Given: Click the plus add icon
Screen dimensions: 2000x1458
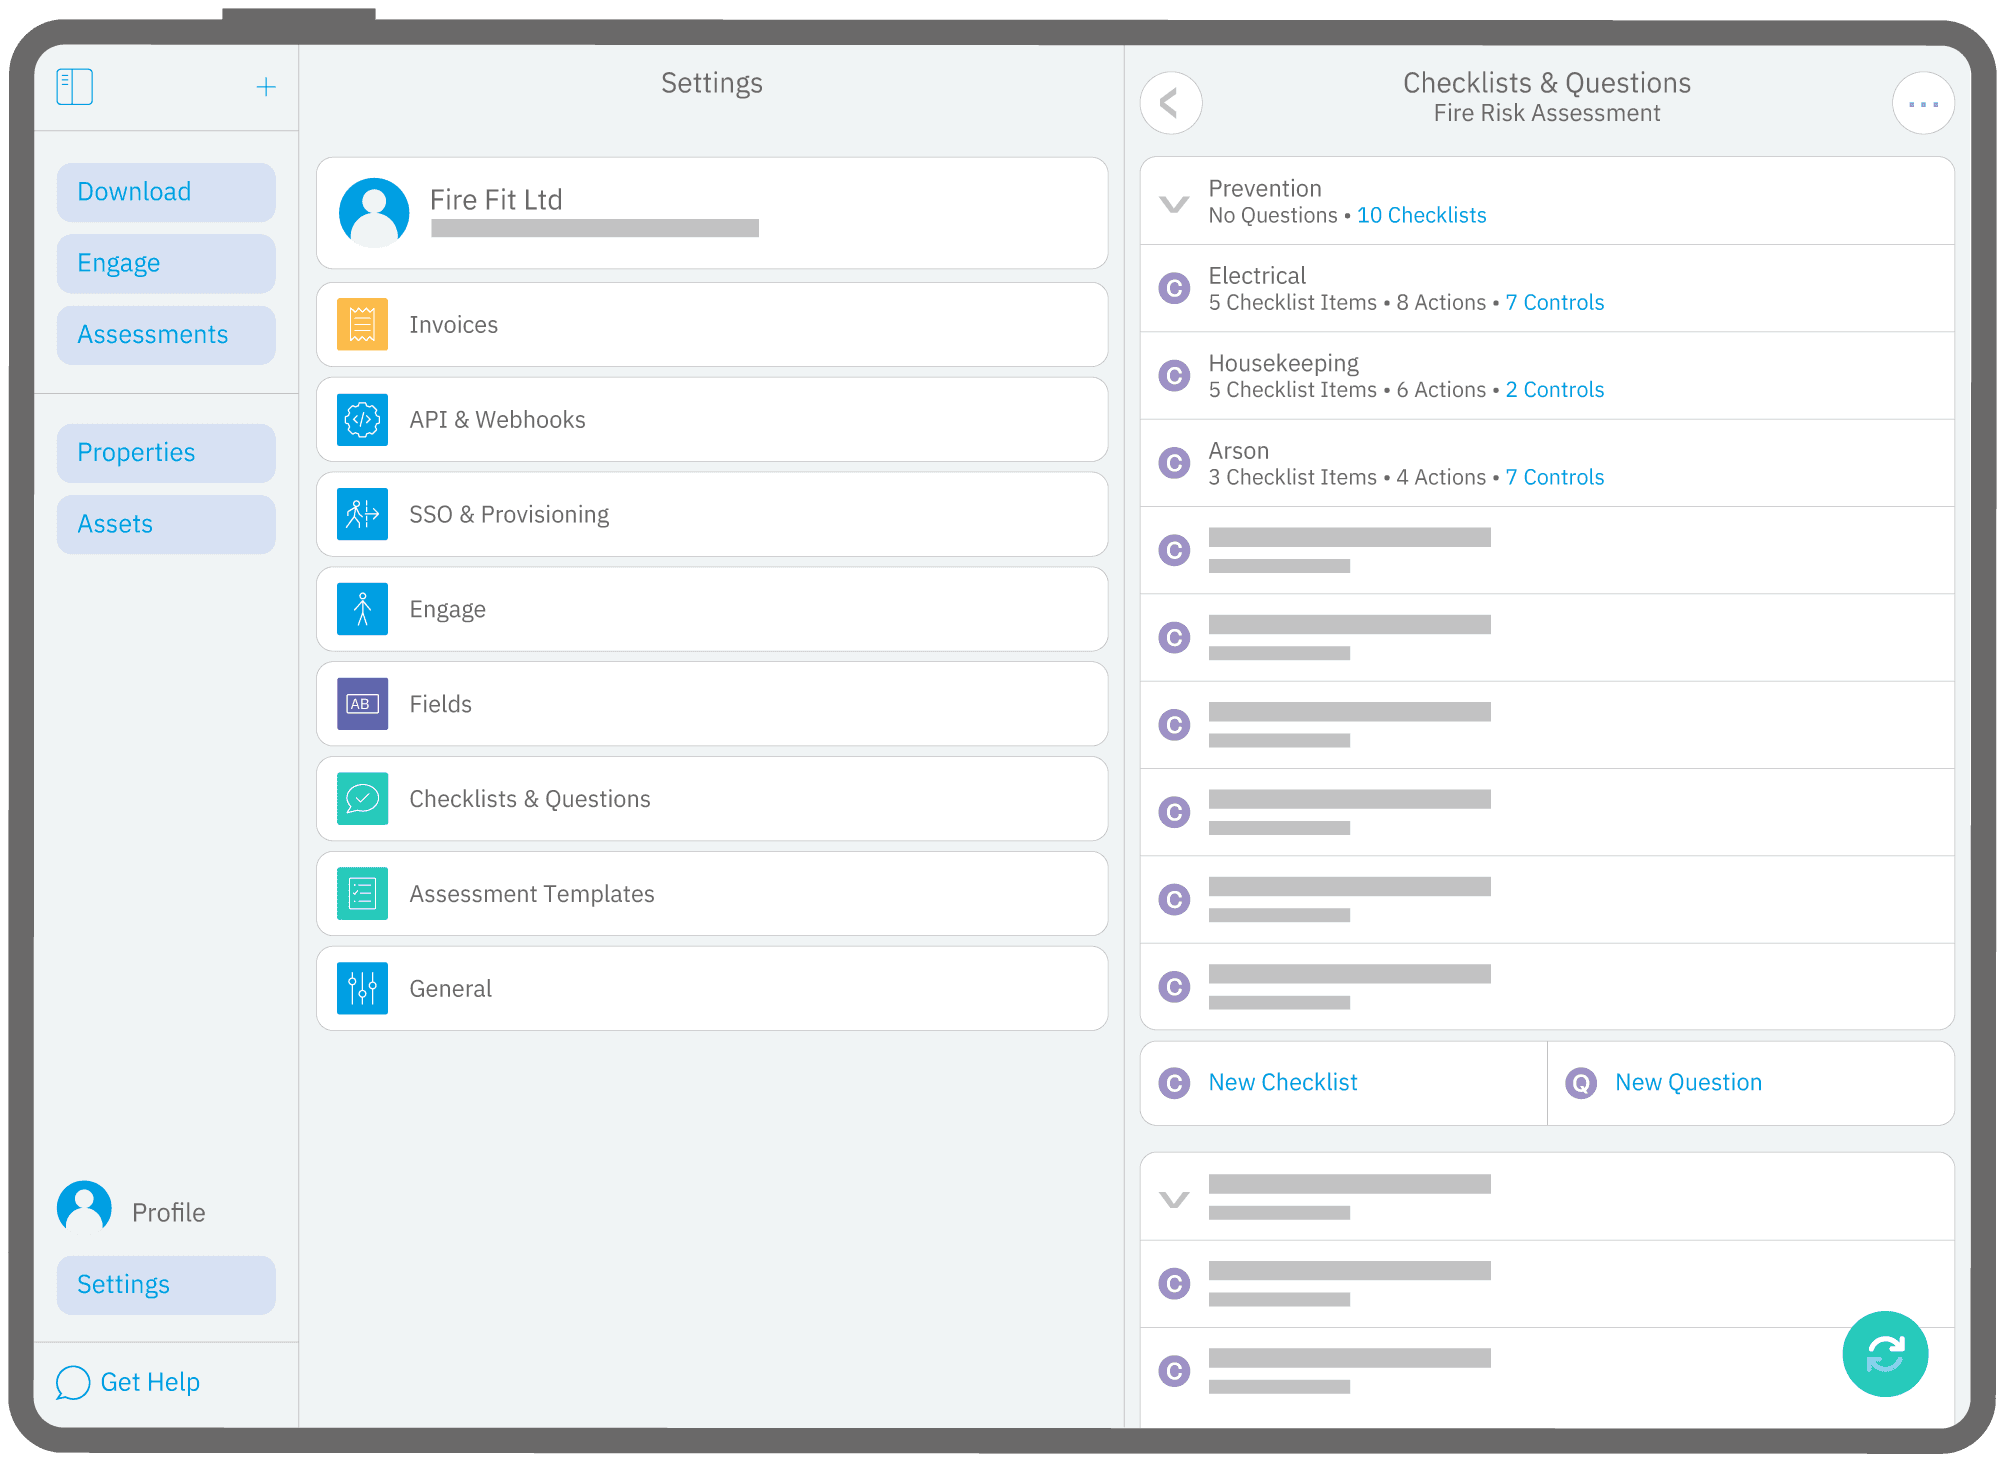Looking at the screenshot, I should [x=266, y=87].
